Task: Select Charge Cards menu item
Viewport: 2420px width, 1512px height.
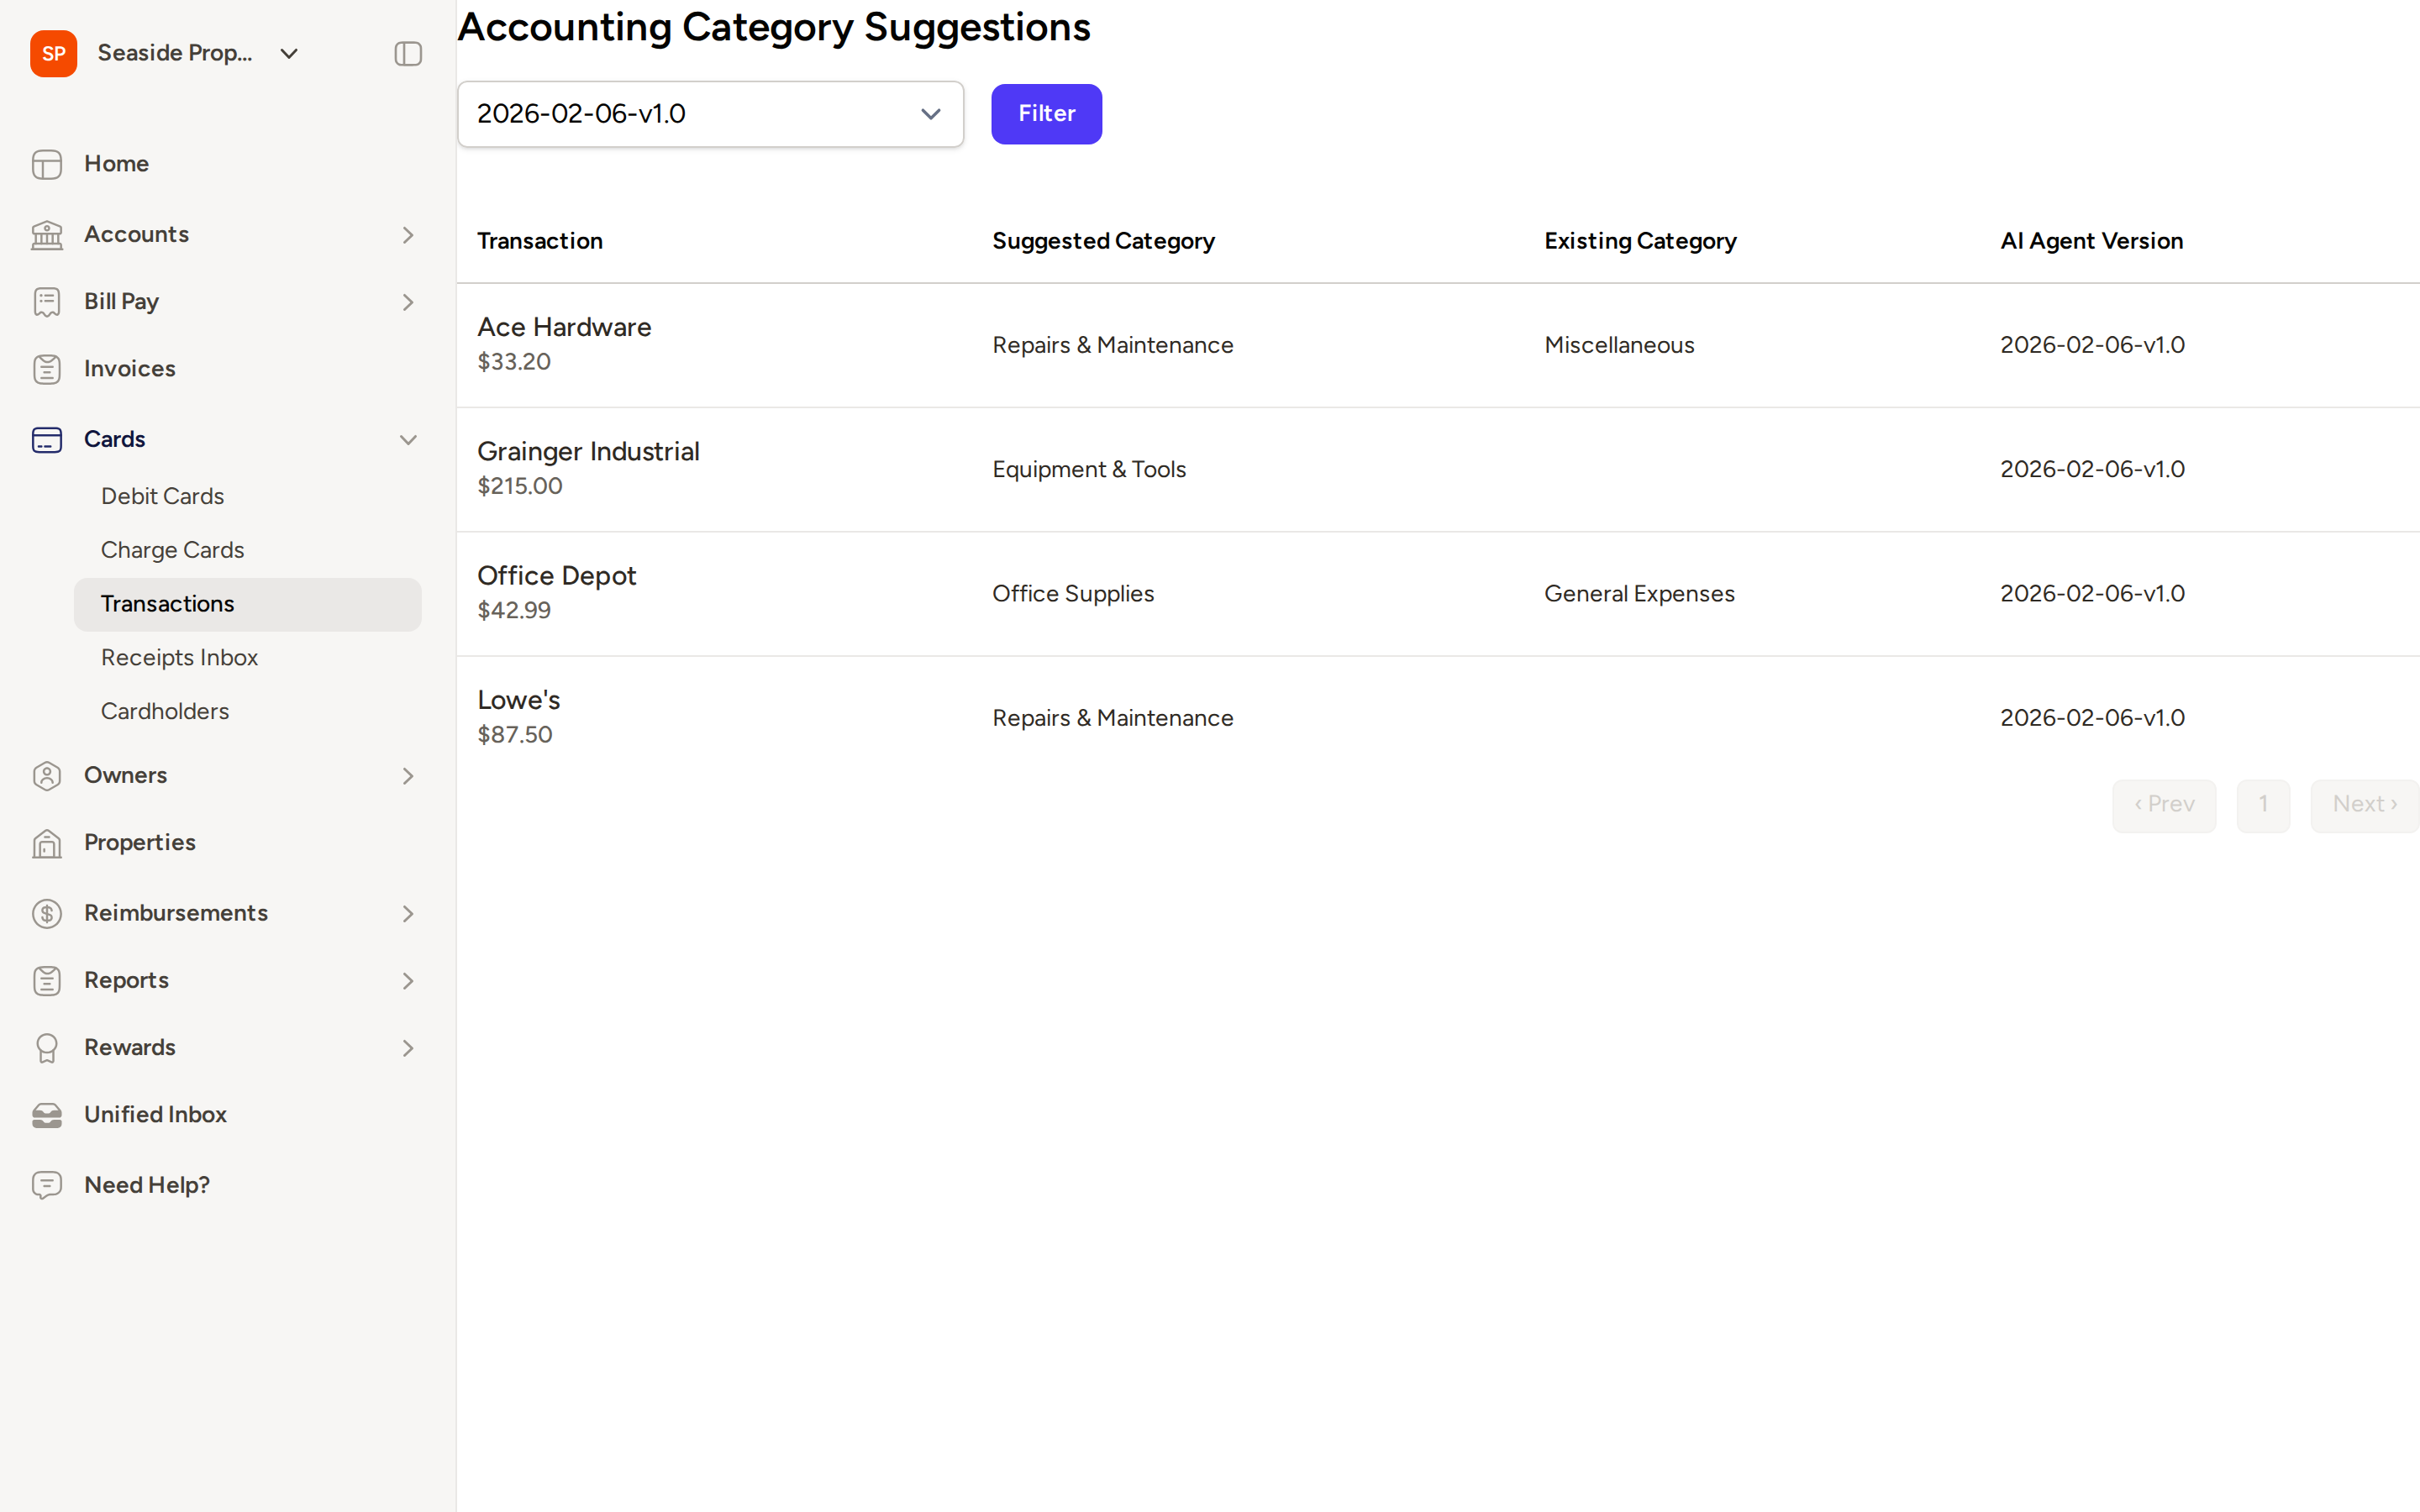Action: pos(173,550)
